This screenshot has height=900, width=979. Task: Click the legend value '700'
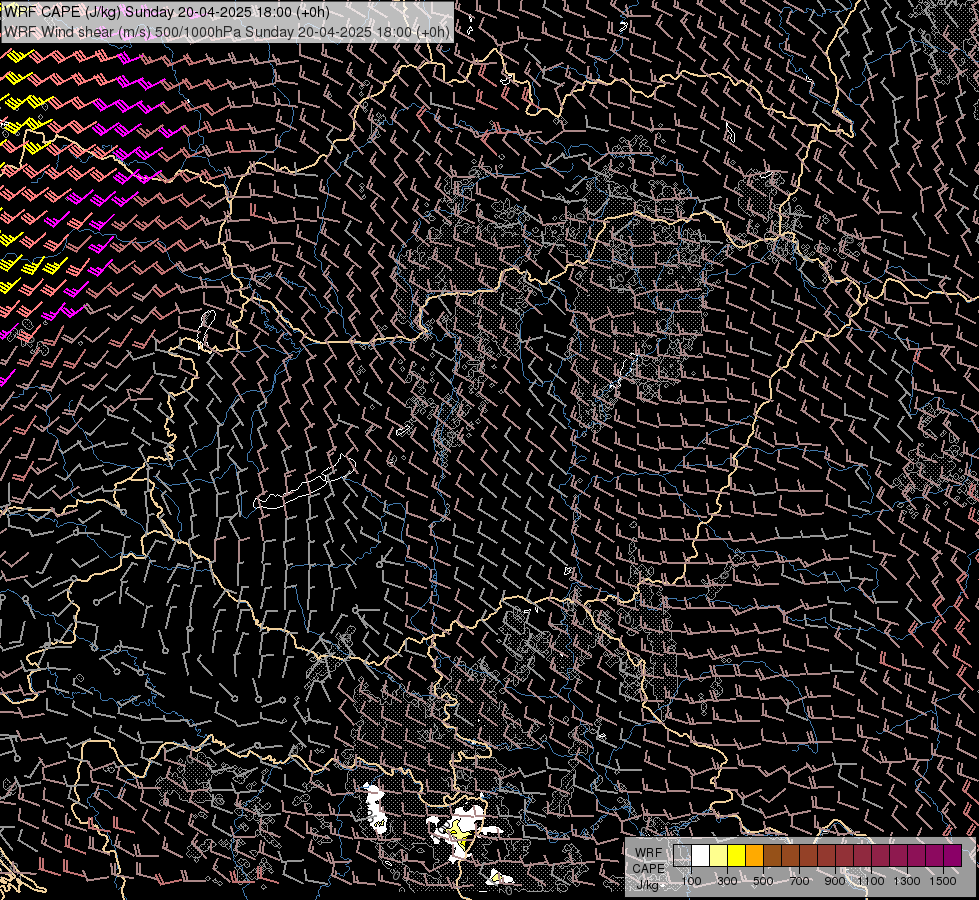point(799,881)
